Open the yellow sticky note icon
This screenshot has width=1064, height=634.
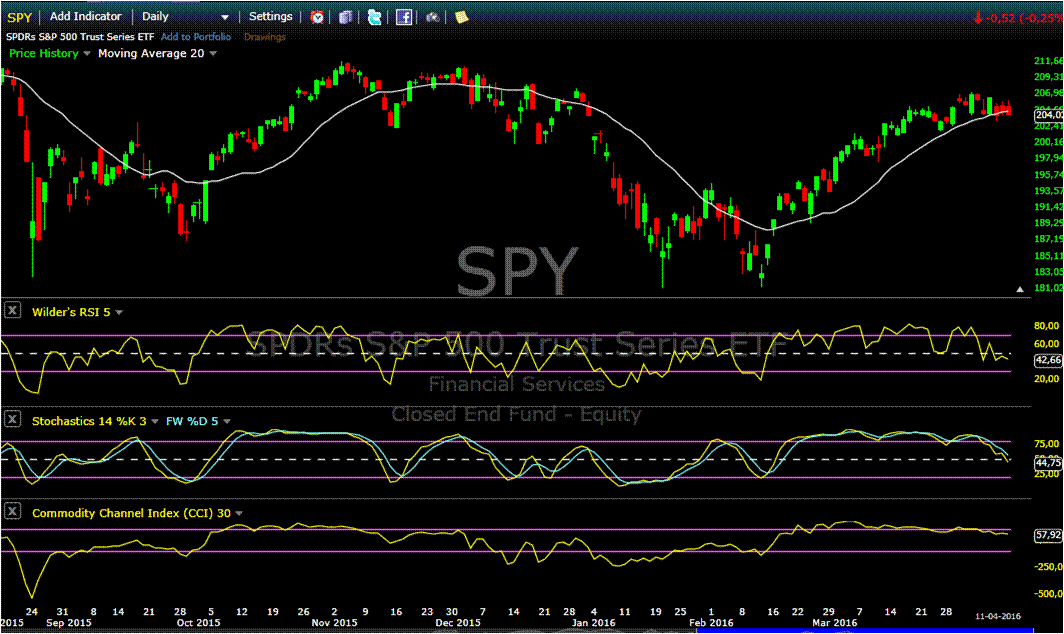point(461,17)
